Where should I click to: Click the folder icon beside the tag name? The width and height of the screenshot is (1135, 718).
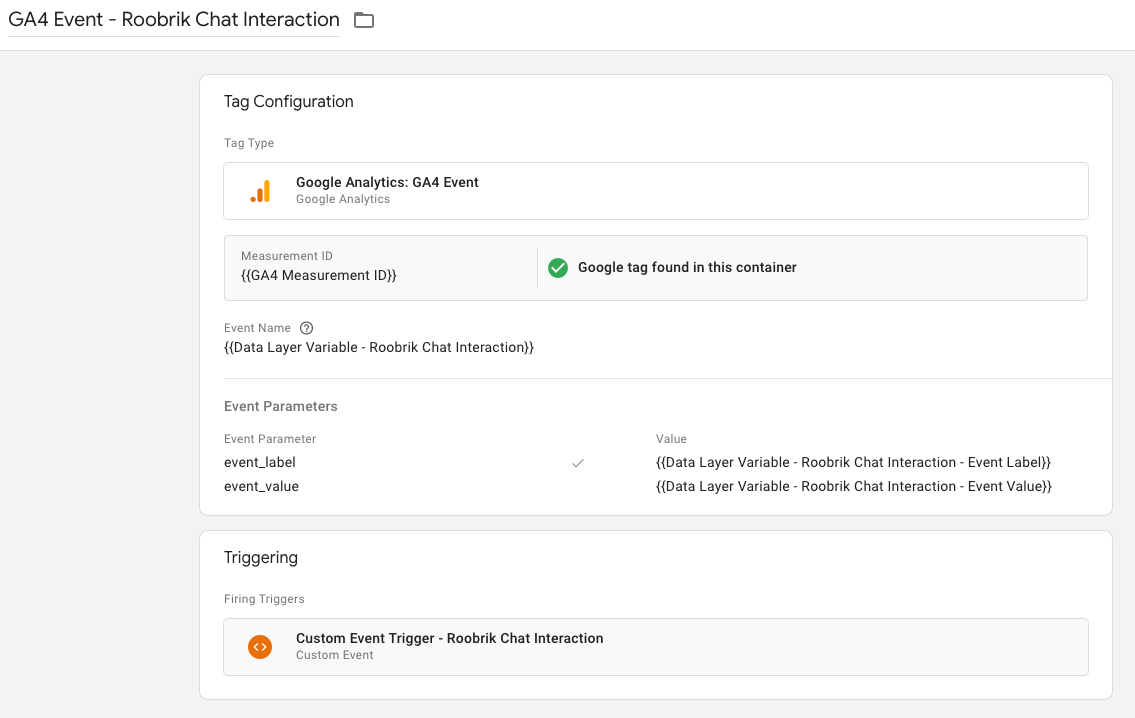[364, 20]
